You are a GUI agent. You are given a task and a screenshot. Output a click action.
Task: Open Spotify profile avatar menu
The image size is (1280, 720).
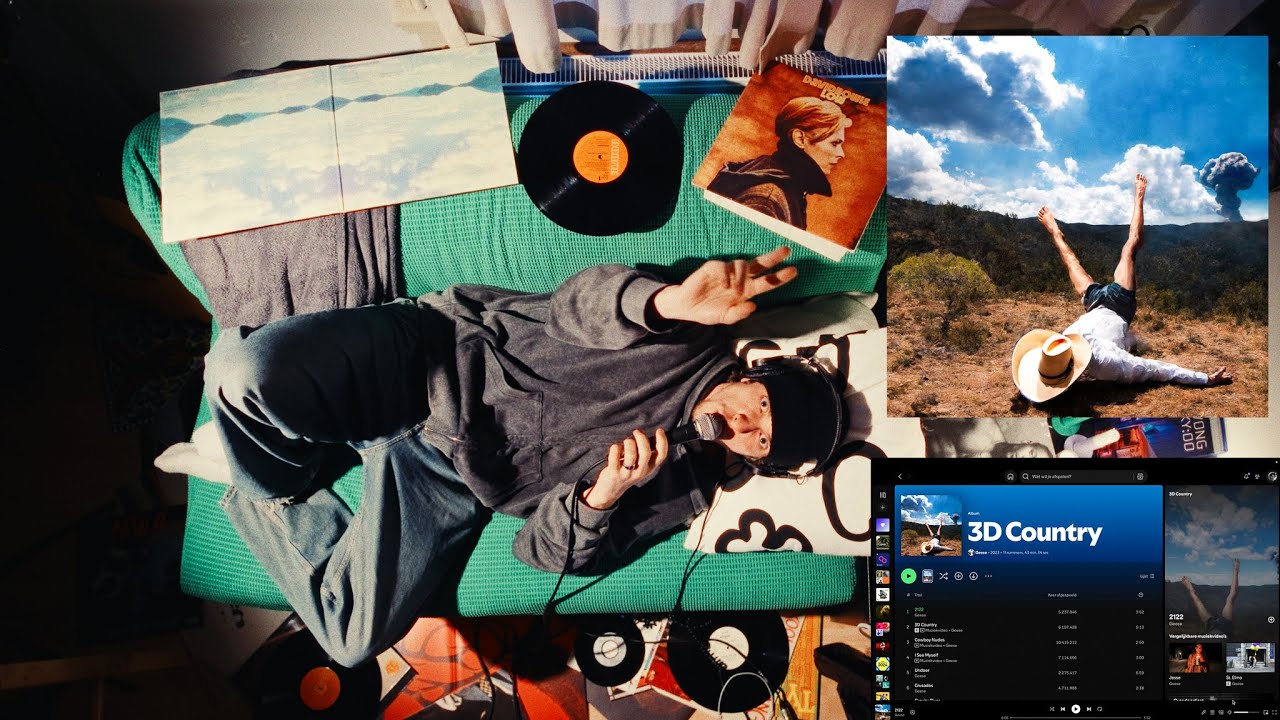(1272, 476)
